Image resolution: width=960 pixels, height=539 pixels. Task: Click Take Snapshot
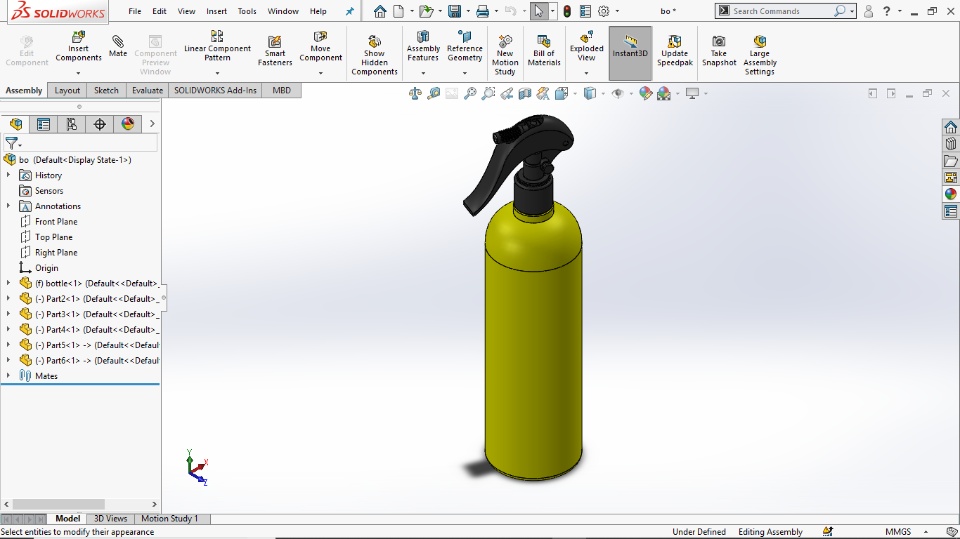(x=719, y=50)
